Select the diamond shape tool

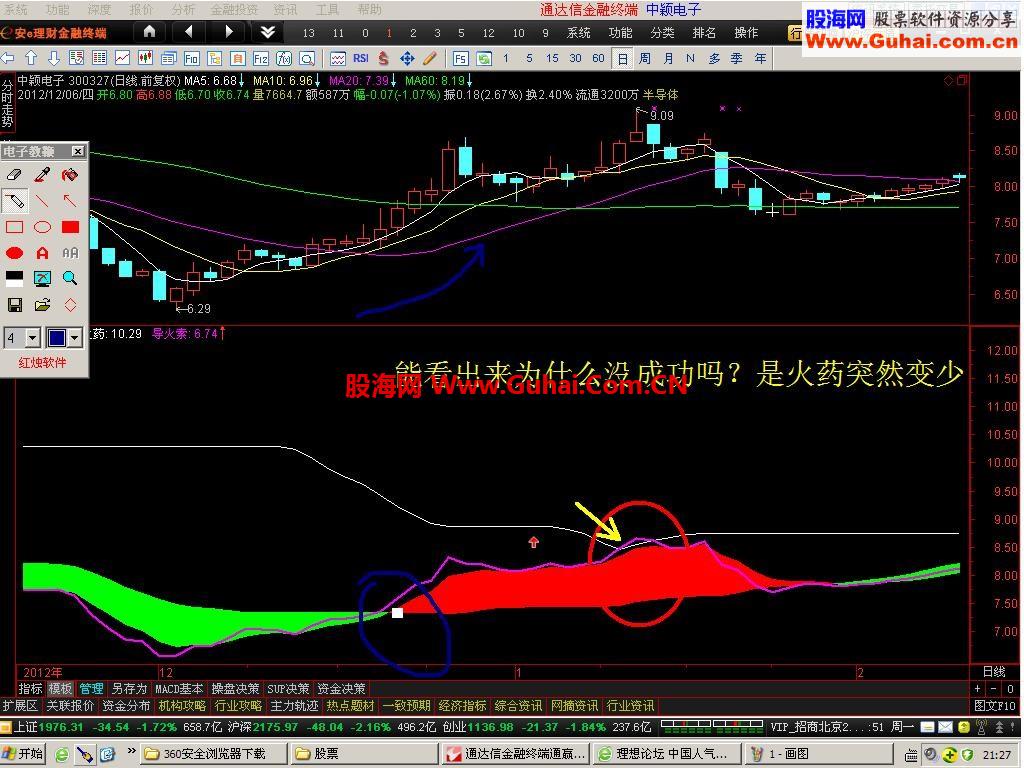[70, 305]
